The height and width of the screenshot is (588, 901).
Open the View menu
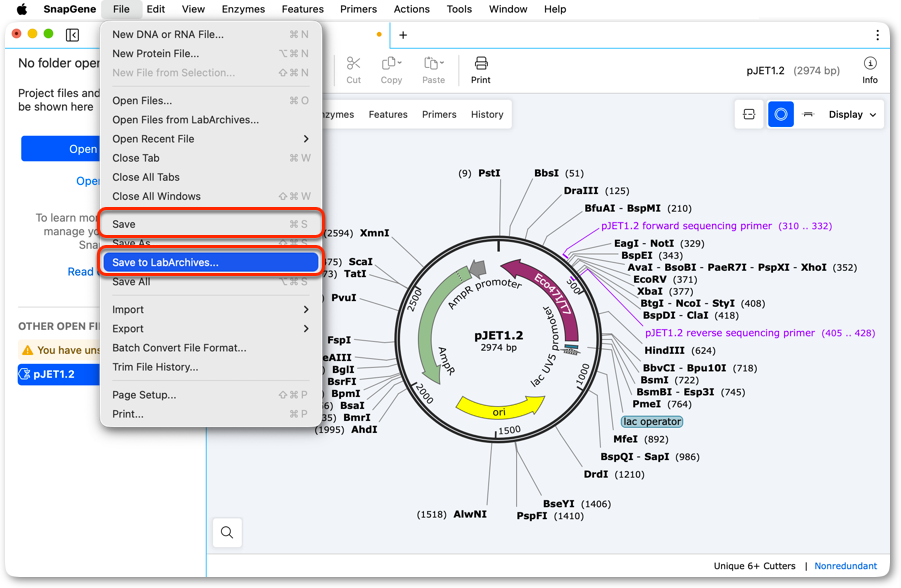[x=193, y=9]
